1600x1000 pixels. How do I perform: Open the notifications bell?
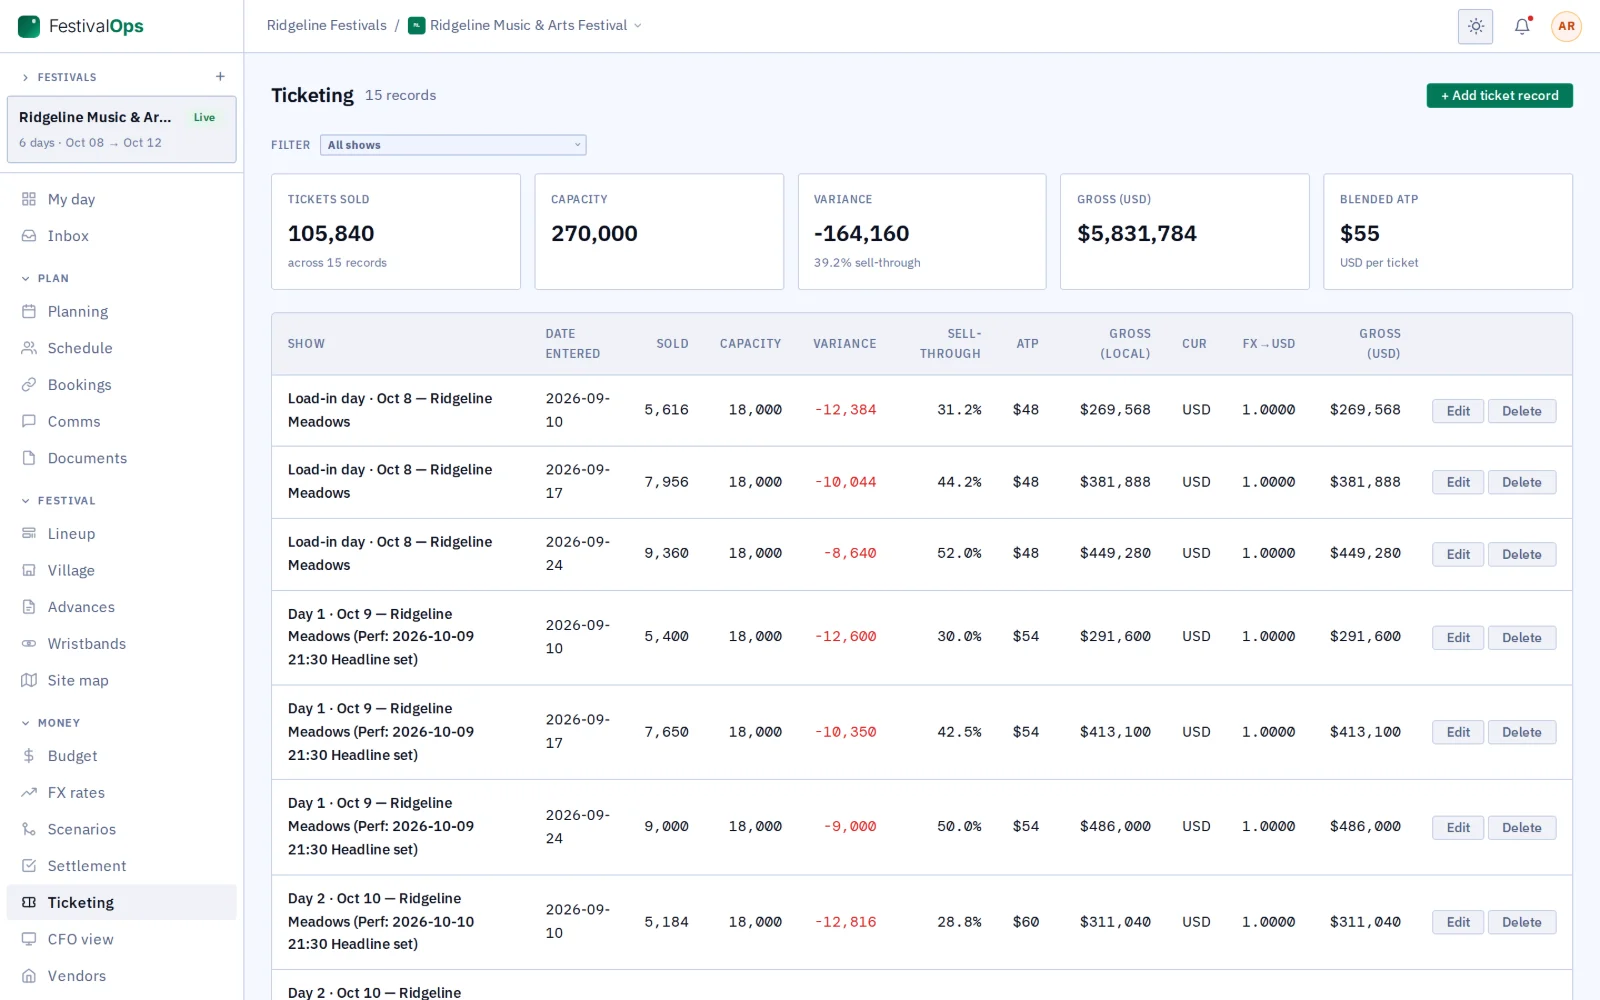pos(1522,27)
